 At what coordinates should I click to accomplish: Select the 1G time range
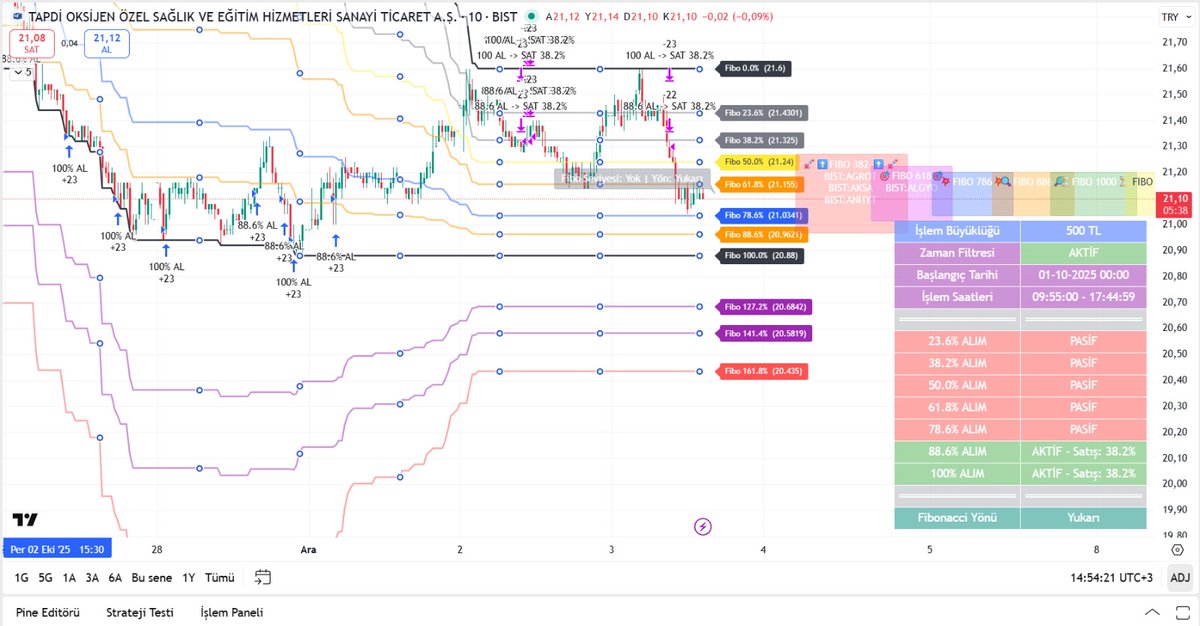(x=21, y=578)
